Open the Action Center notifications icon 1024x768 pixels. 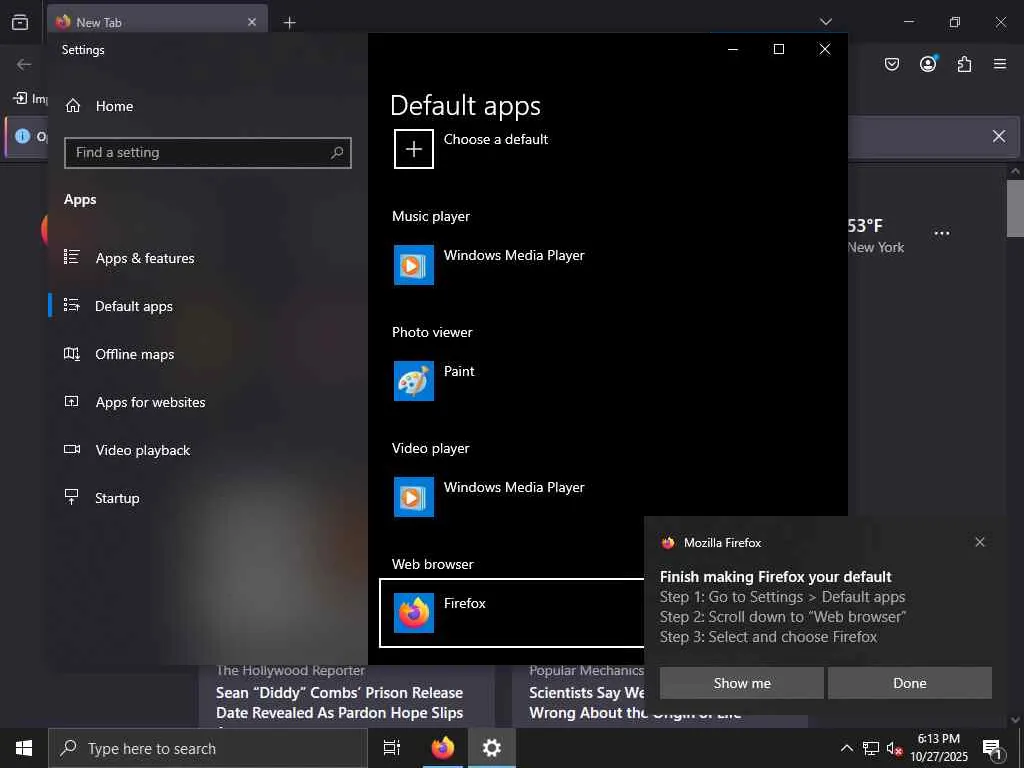[x=993, y=749]
